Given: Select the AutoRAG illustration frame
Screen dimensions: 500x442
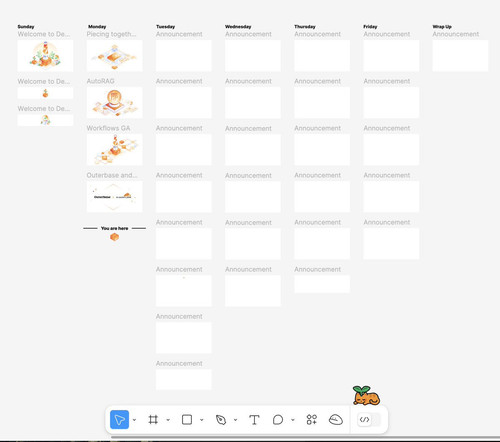Looking at the screenshot, I should (x=114, y=103).
